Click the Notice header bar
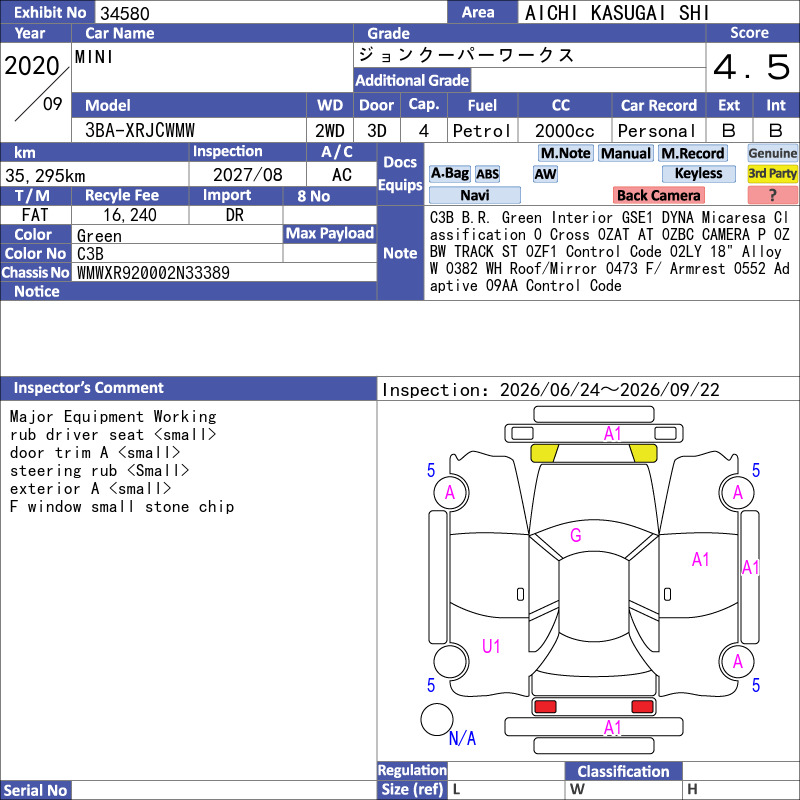Viewport: 800px width, 800px height. [x=188, y=291]
